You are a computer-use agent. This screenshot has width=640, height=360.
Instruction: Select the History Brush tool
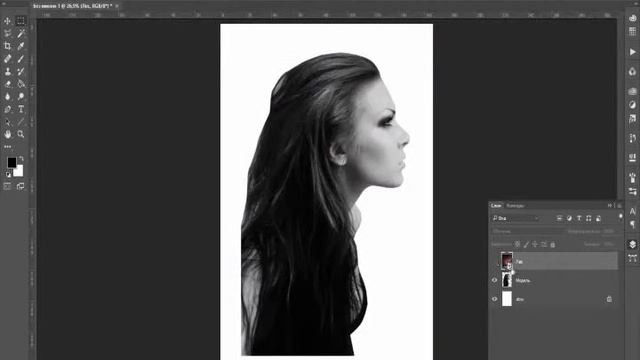(20, 71)
